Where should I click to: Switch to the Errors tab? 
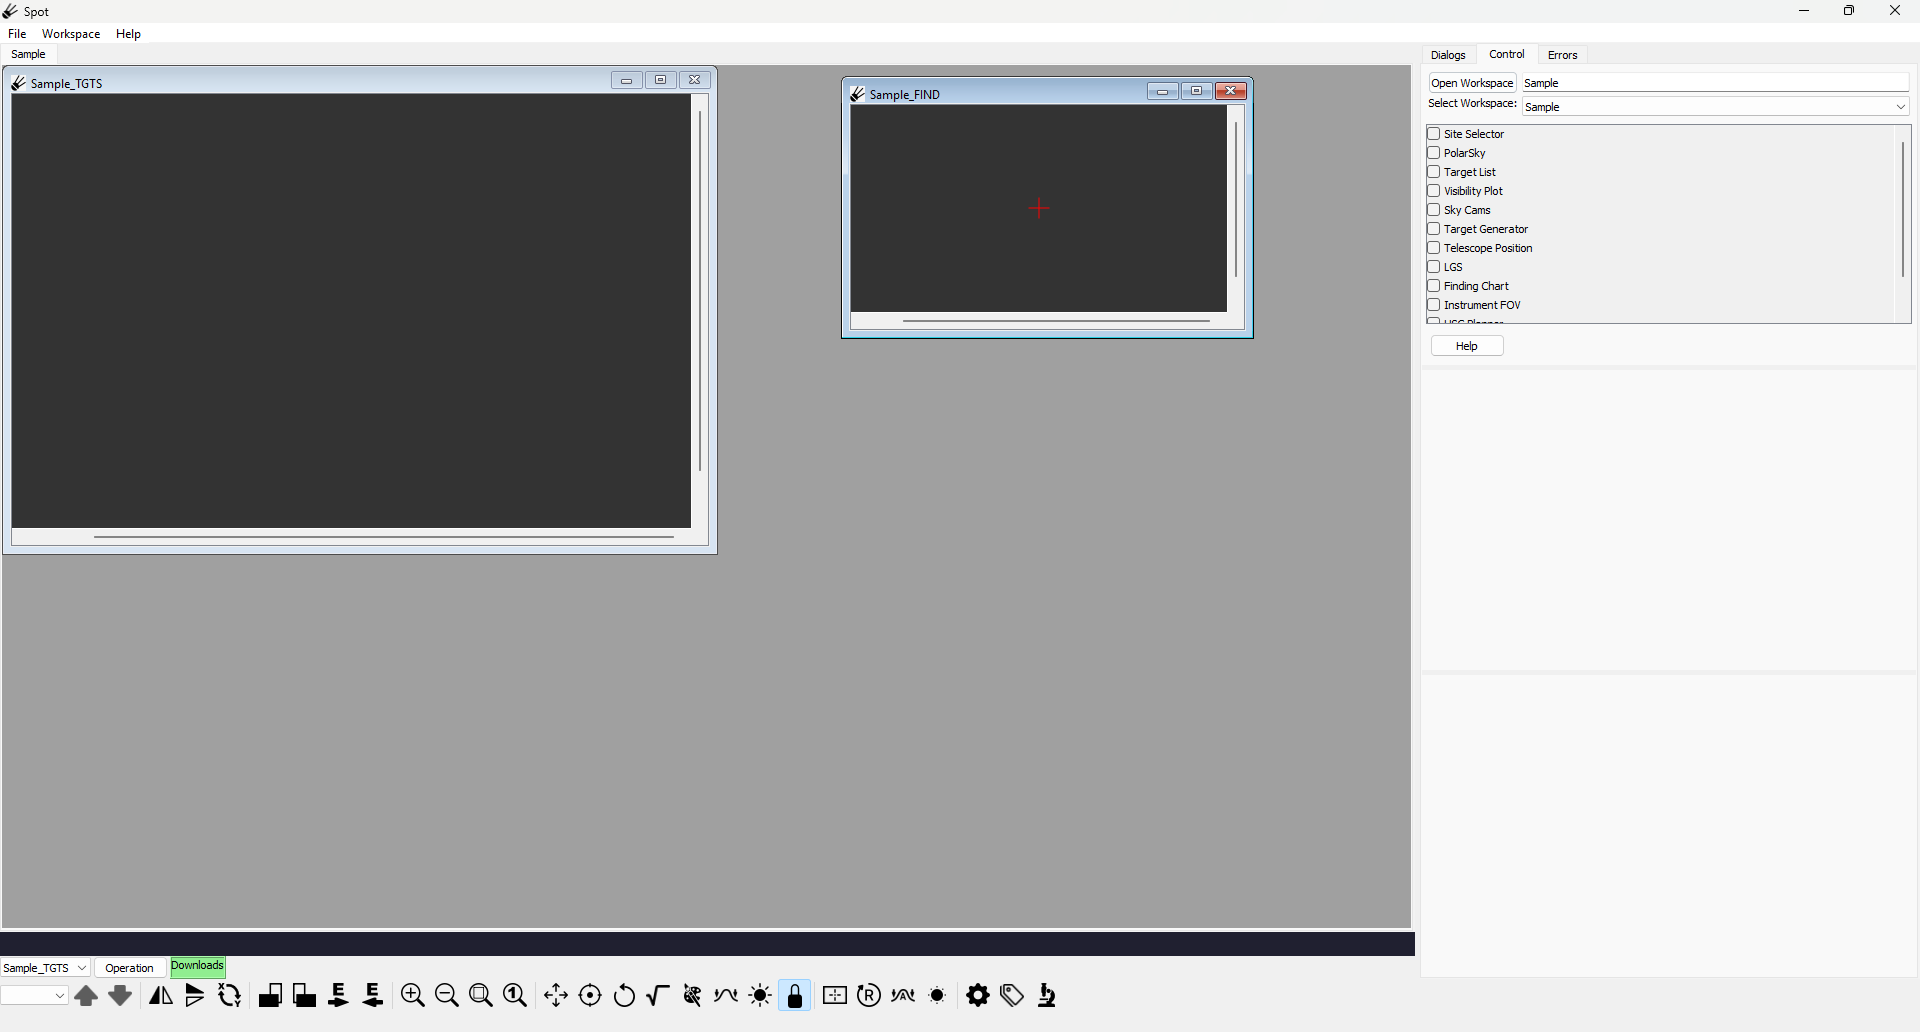click(x=1563, y=55)
